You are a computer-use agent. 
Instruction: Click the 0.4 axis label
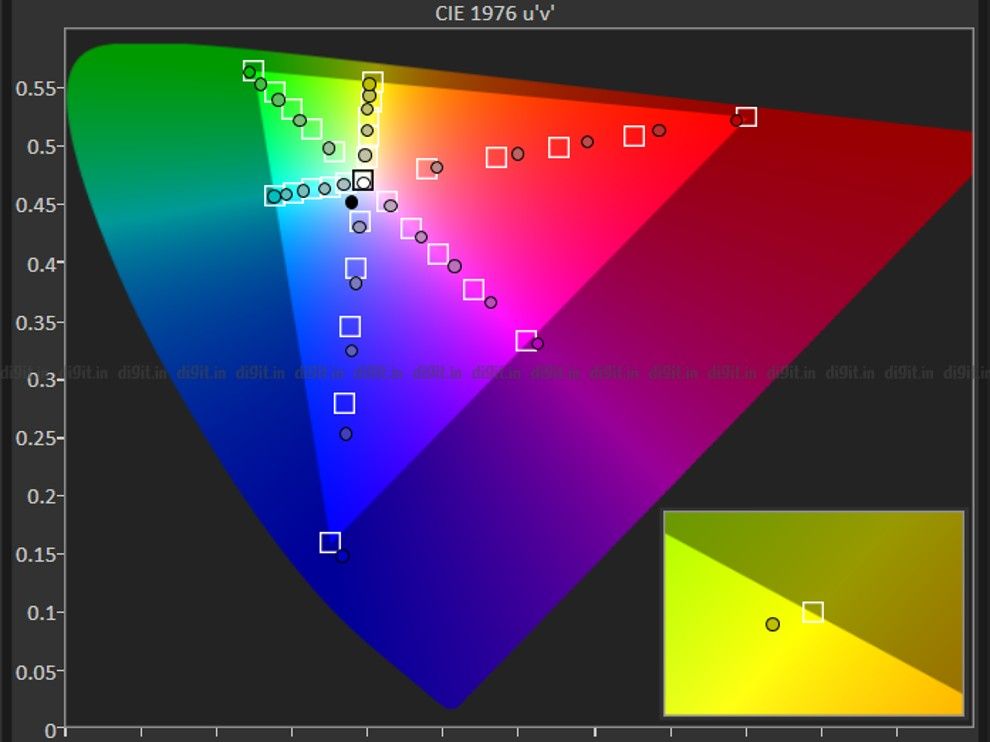(44, 263)
